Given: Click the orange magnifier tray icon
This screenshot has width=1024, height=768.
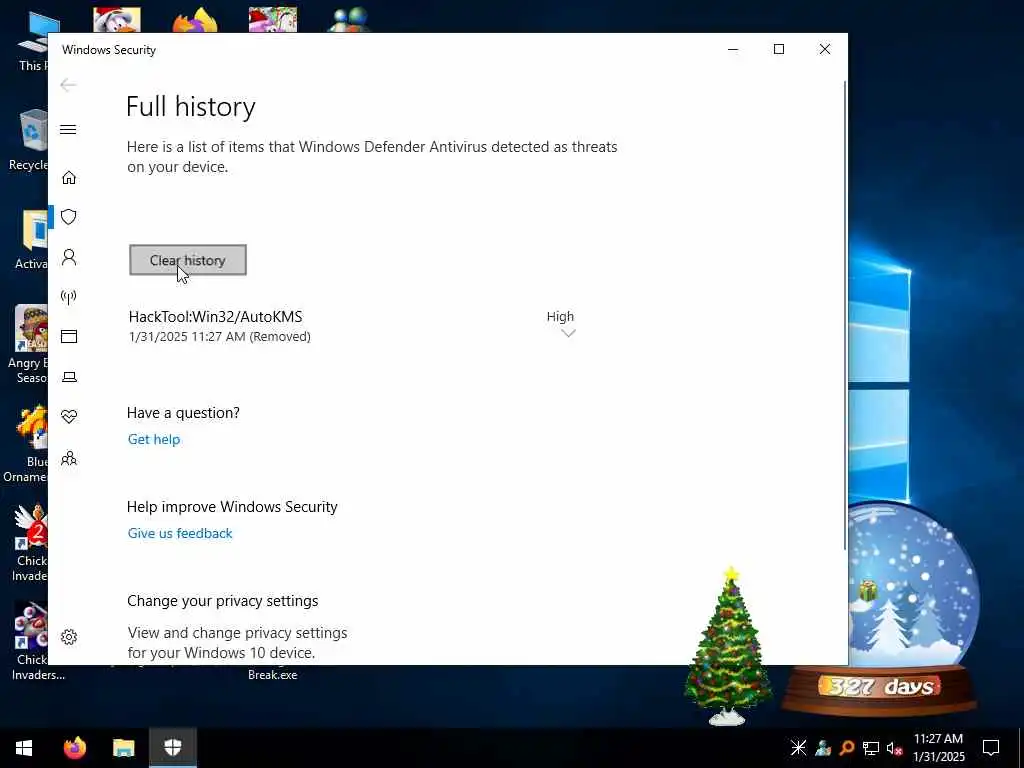Looking at the screenshot, I should coord(847,748).
